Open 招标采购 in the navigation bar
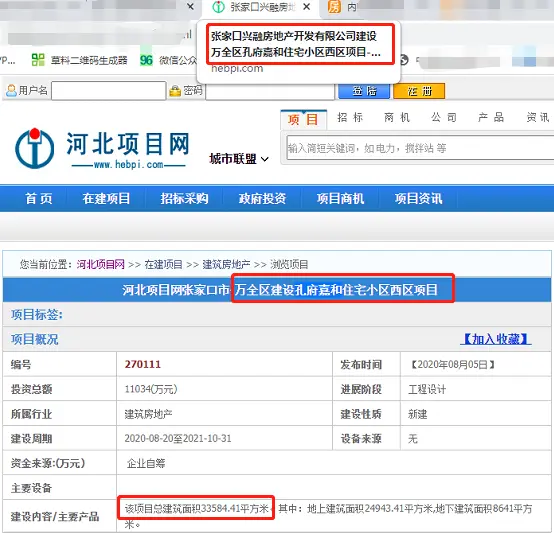 tap(184, 199)
